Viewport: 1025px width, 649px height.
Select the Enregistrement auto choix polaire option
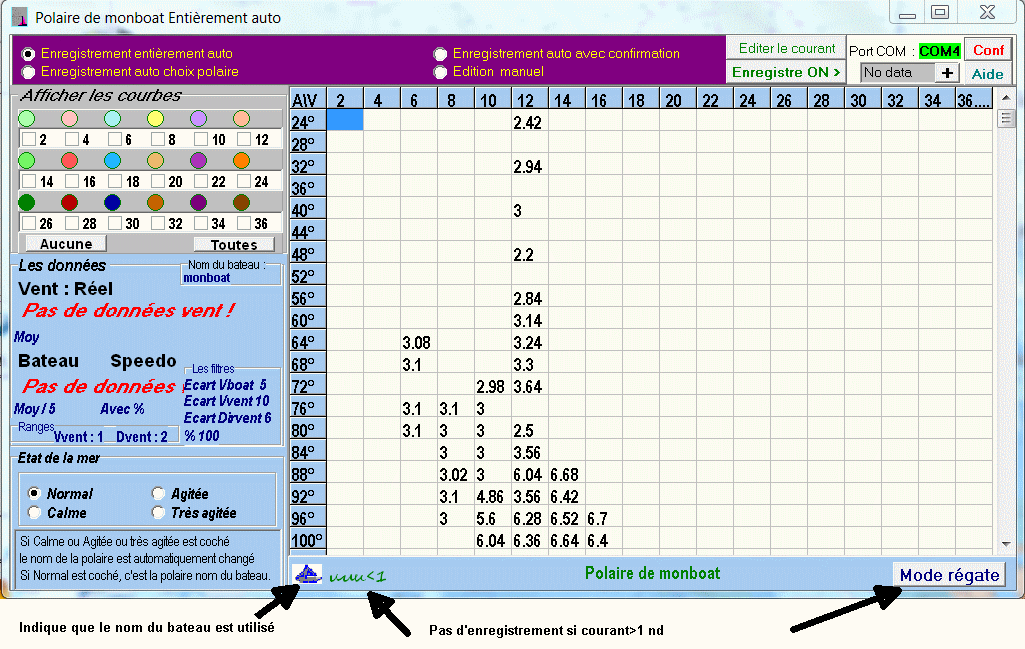pyautogui.click(x=28, y=72)
